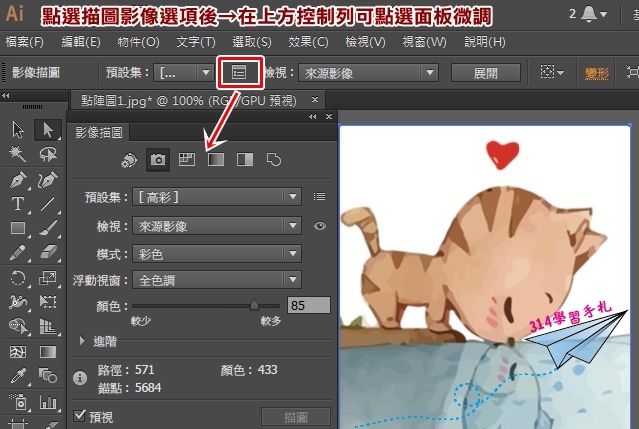
Task: Open the 變形 transform link
Action: tap(597, 73)
